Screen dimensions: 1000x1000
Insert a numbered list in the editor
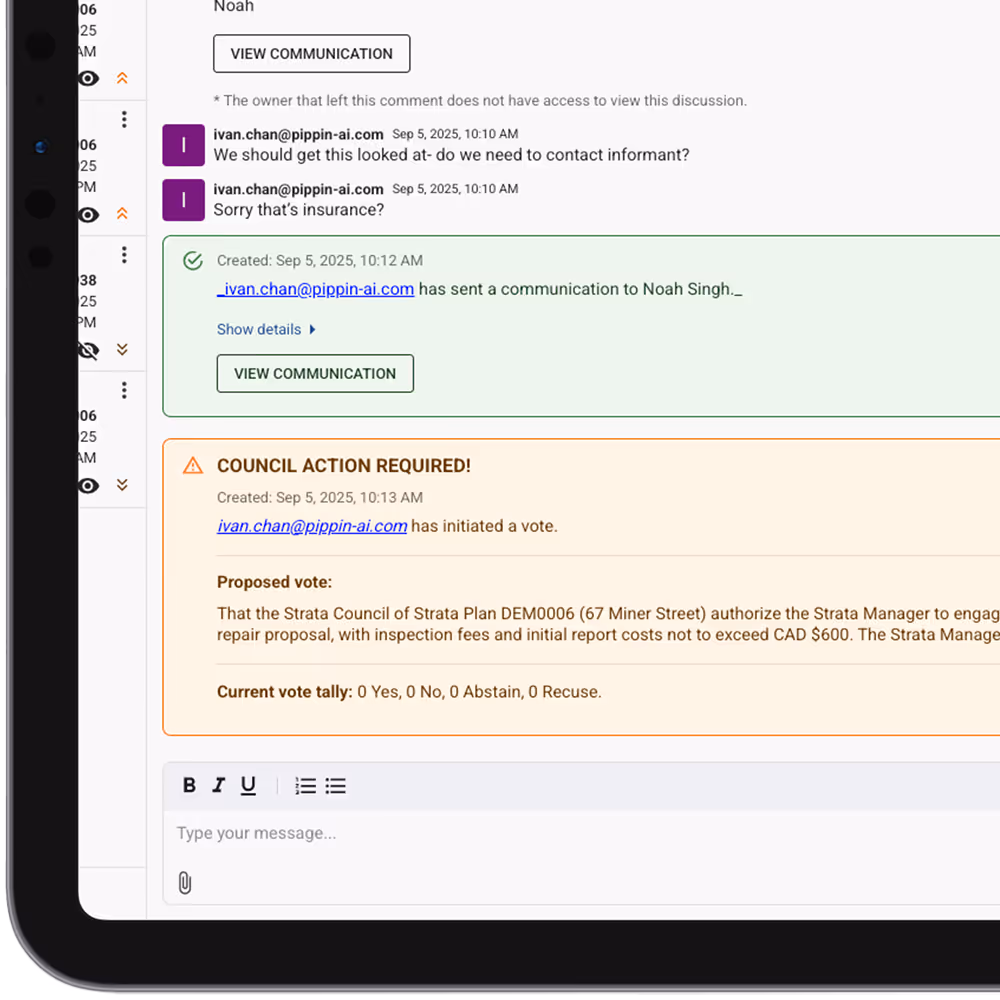click(305, 786)
